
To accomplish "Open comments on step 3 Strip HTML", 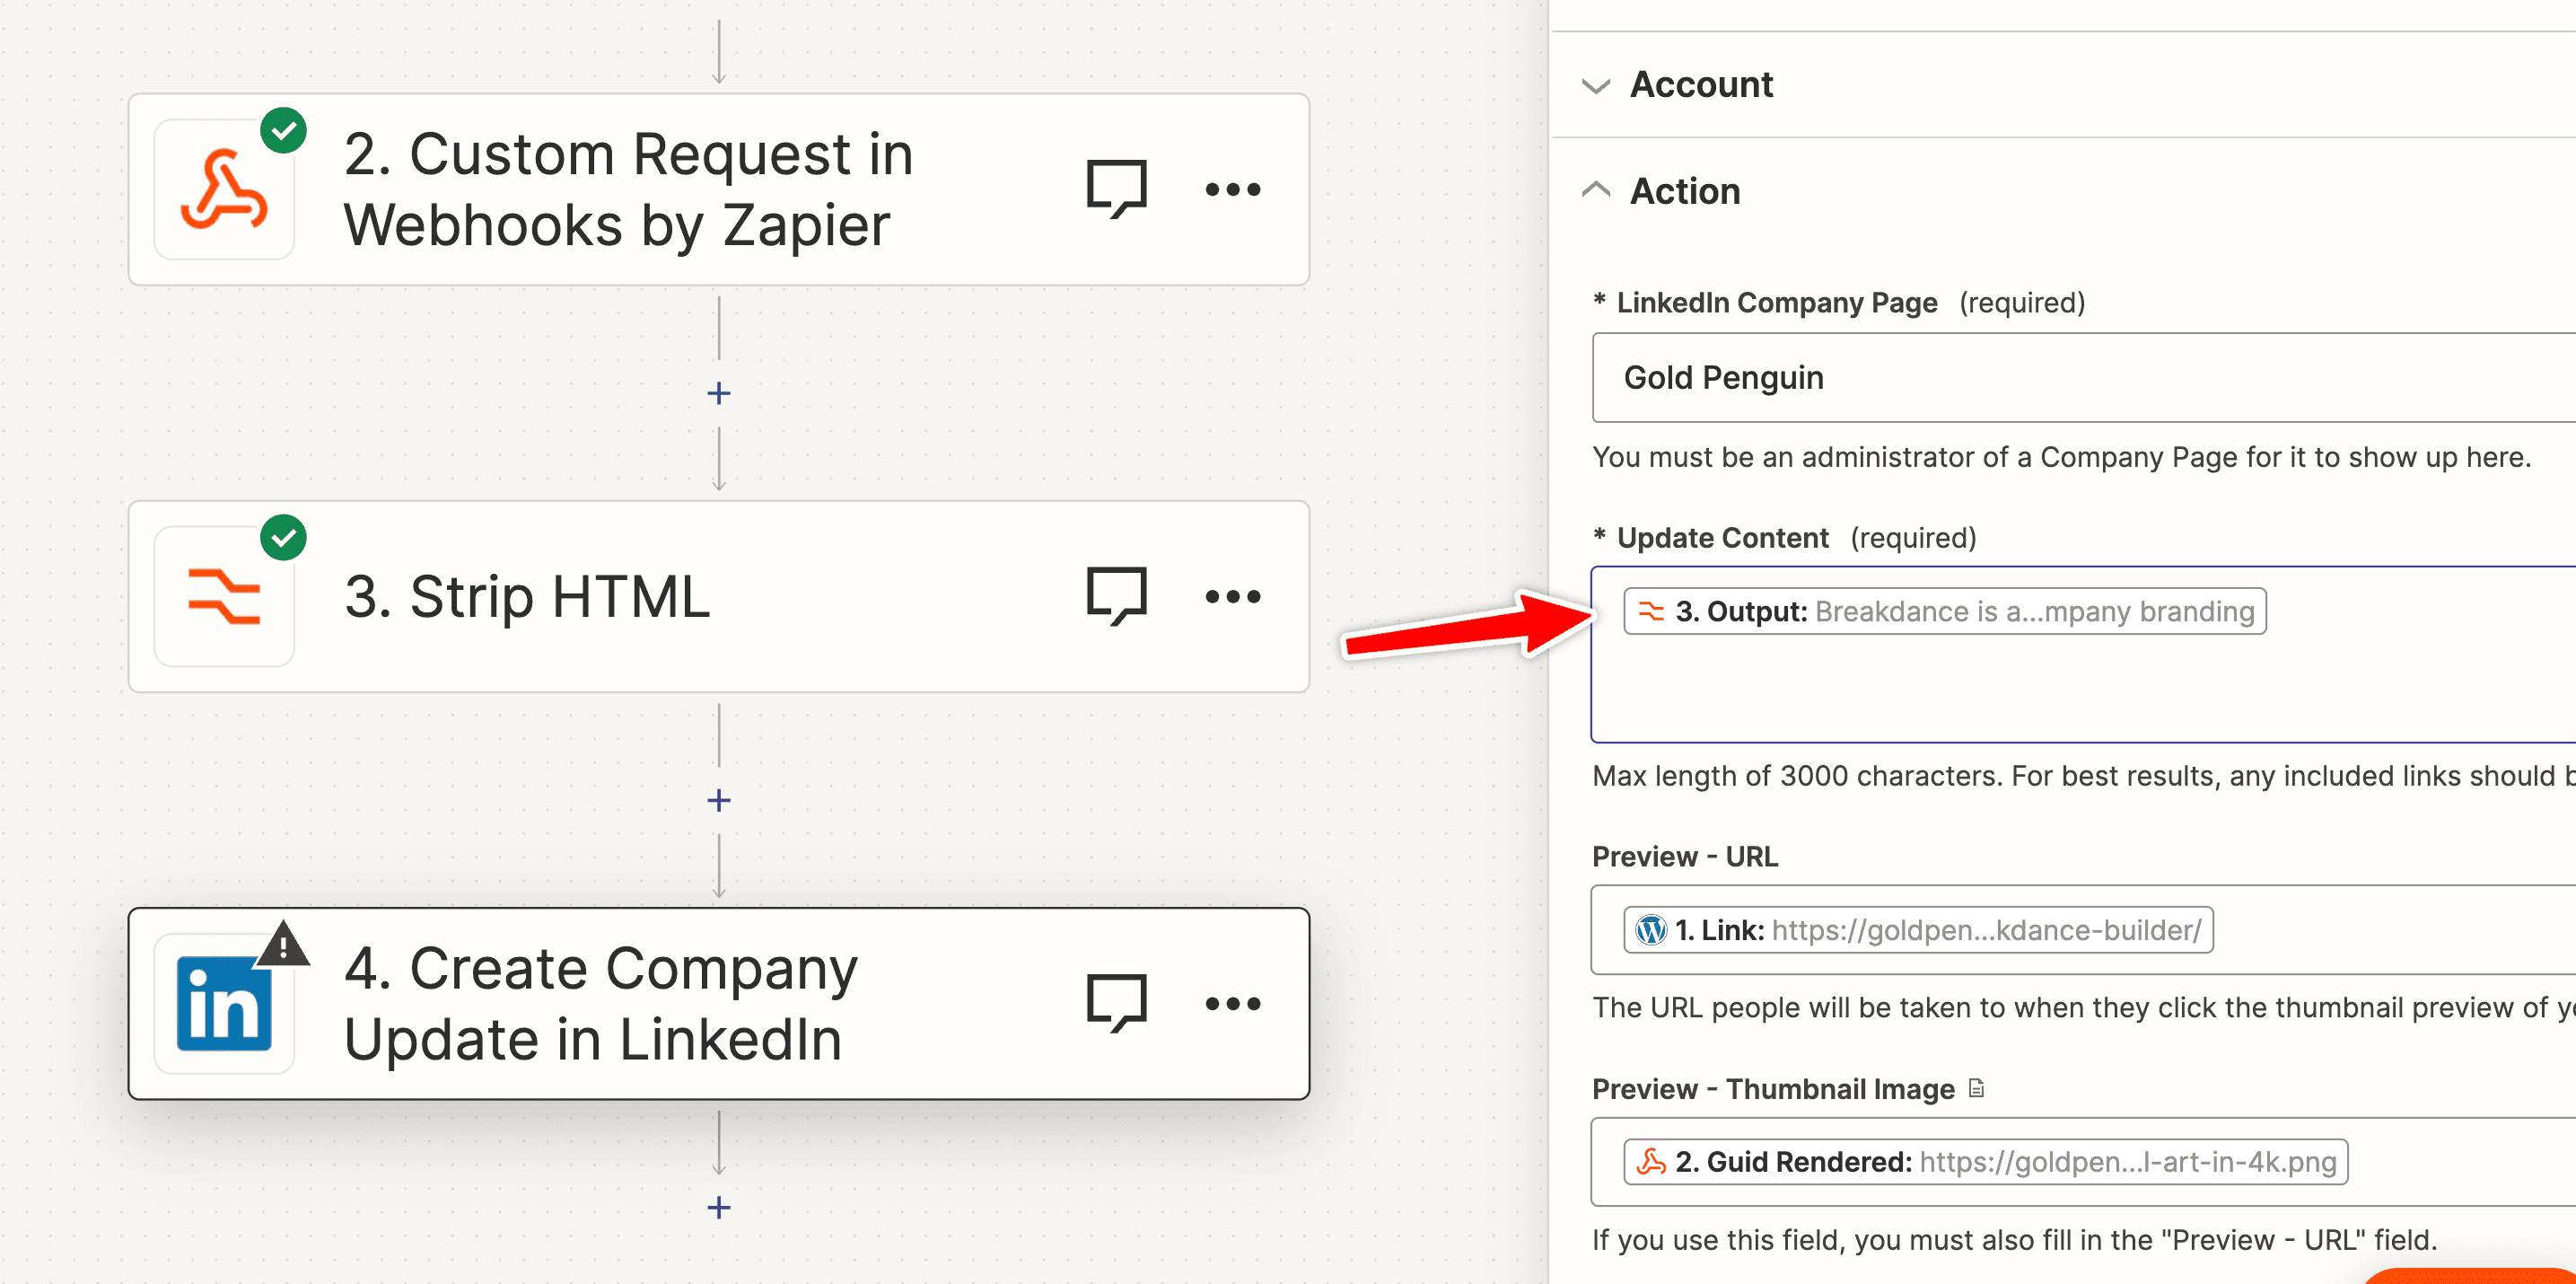I will pos(1116,597).
